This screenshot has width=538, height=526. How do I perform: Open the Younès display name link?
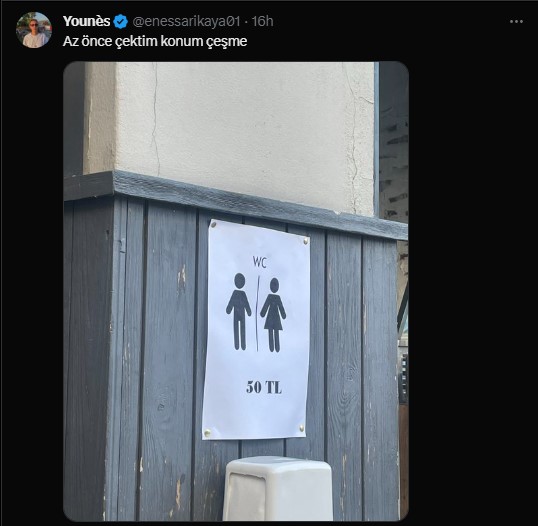[86, 21]
